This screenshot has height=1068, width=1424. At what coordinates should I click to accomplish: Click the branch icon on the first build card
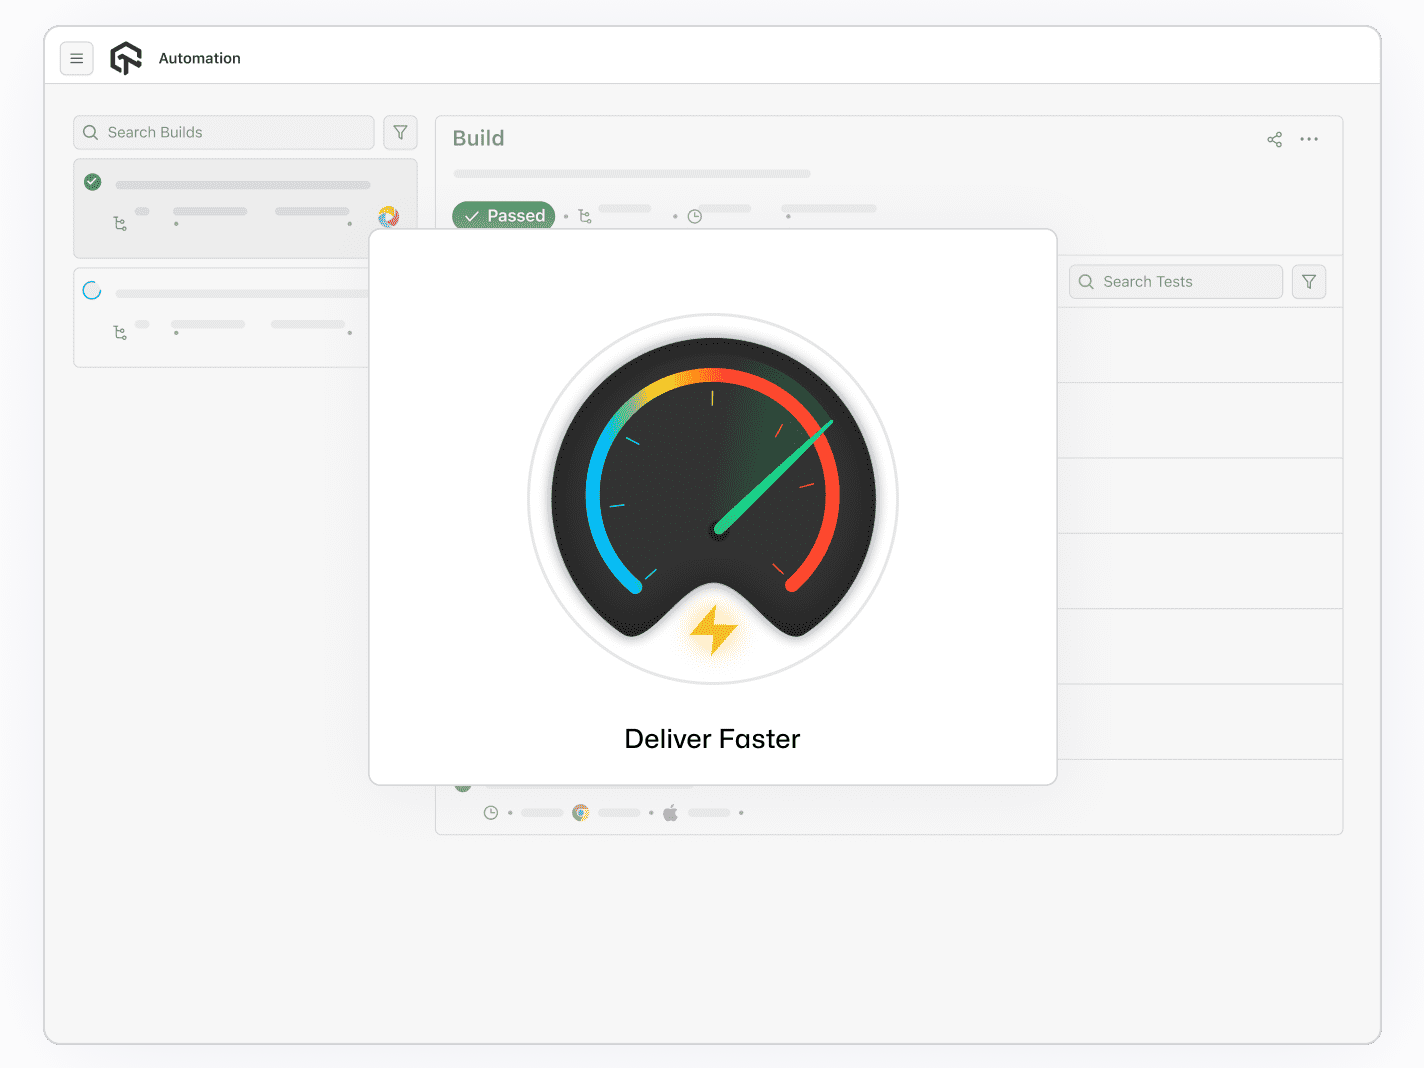coord(120,223)
